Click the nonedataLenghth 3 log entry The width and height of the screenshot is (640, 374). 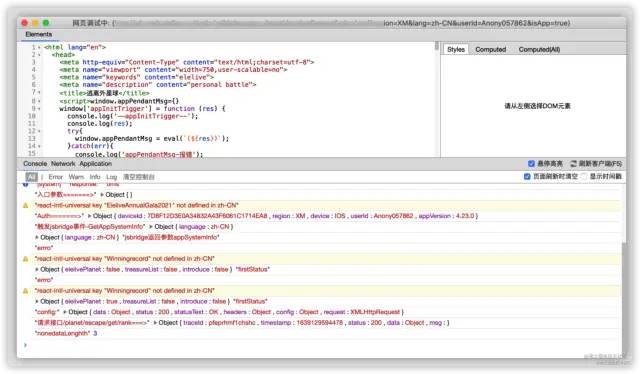66,333
